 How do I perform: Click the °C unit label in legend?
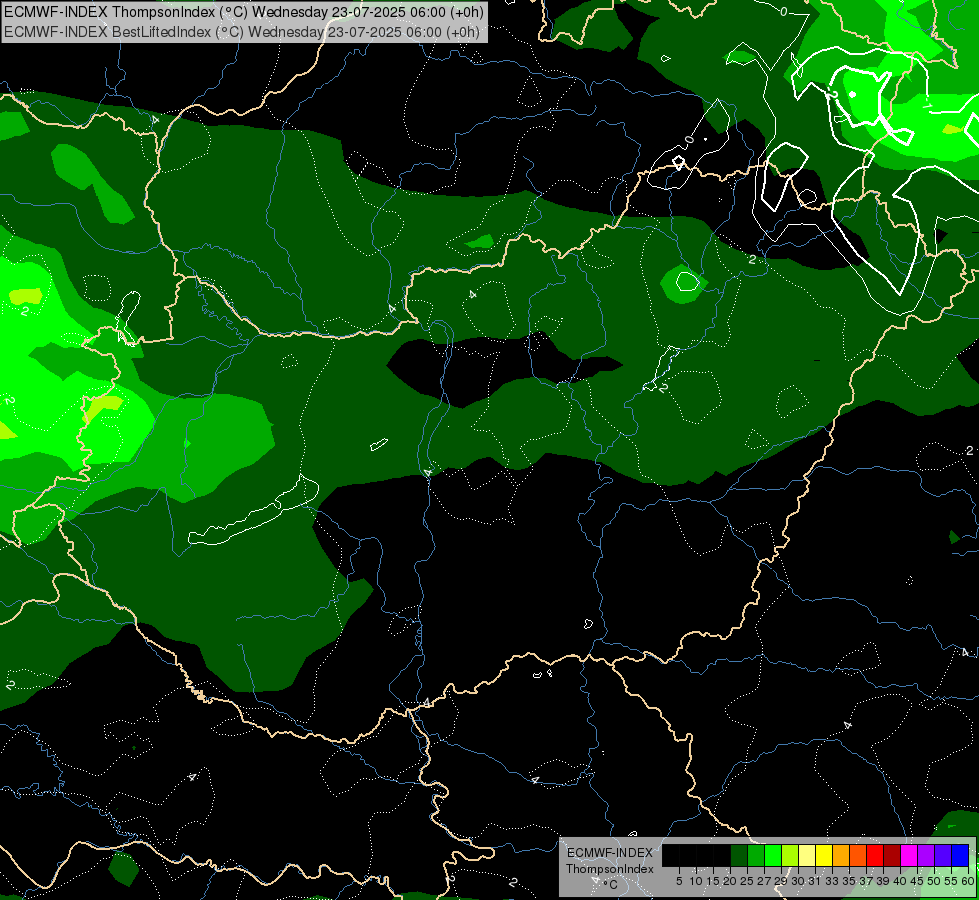(611, 884)
